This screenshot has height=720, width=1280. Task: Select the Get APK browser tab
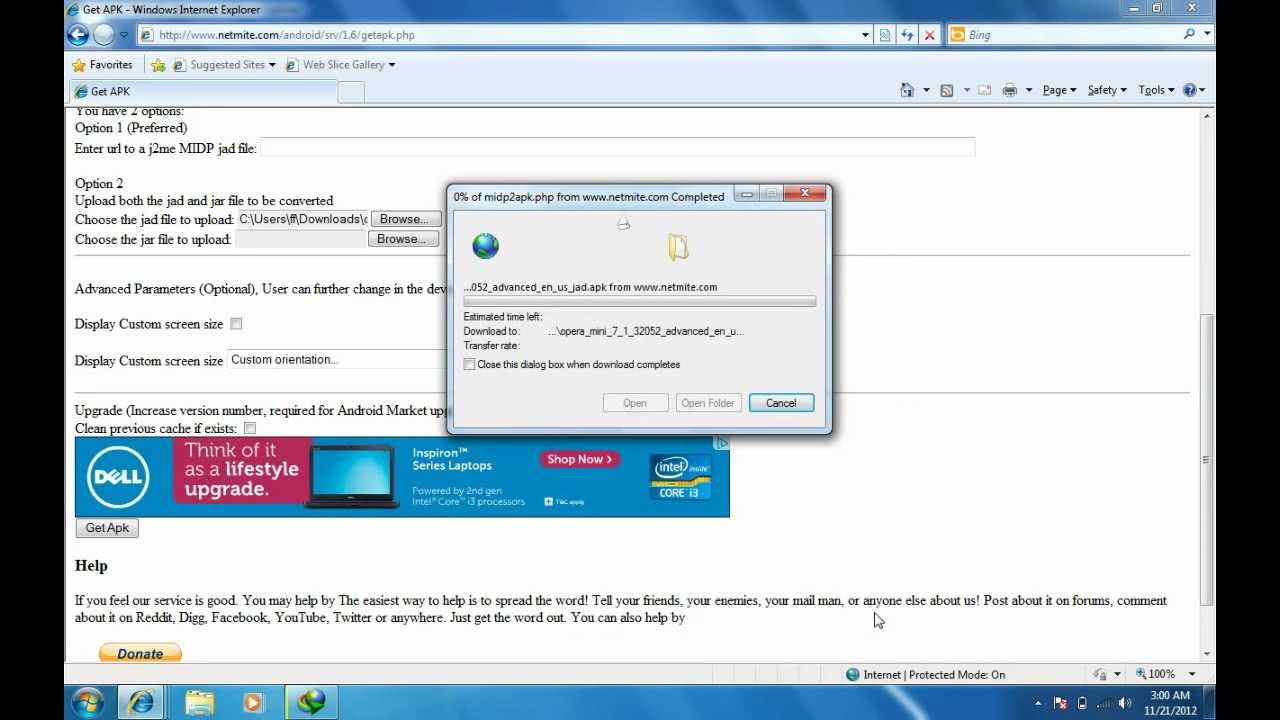tap(203, 91)
